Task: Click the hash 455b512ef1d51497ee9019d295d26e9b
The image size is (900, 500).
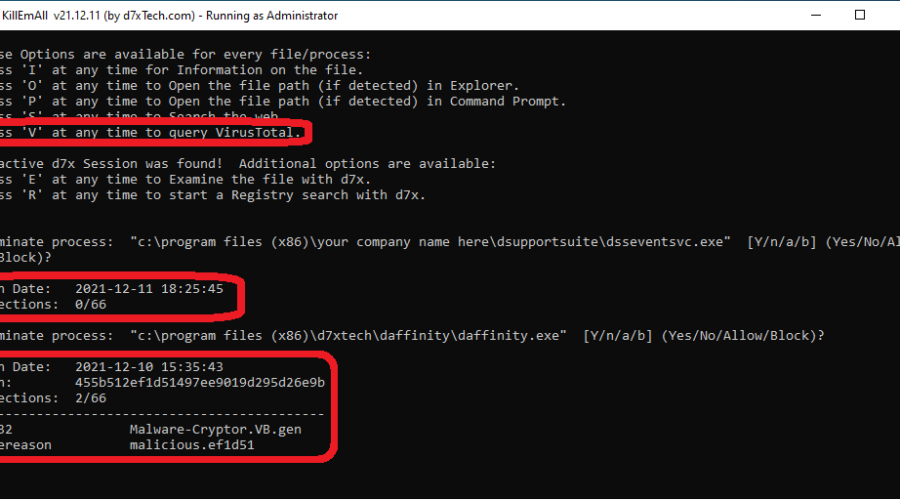Action: 200,382
